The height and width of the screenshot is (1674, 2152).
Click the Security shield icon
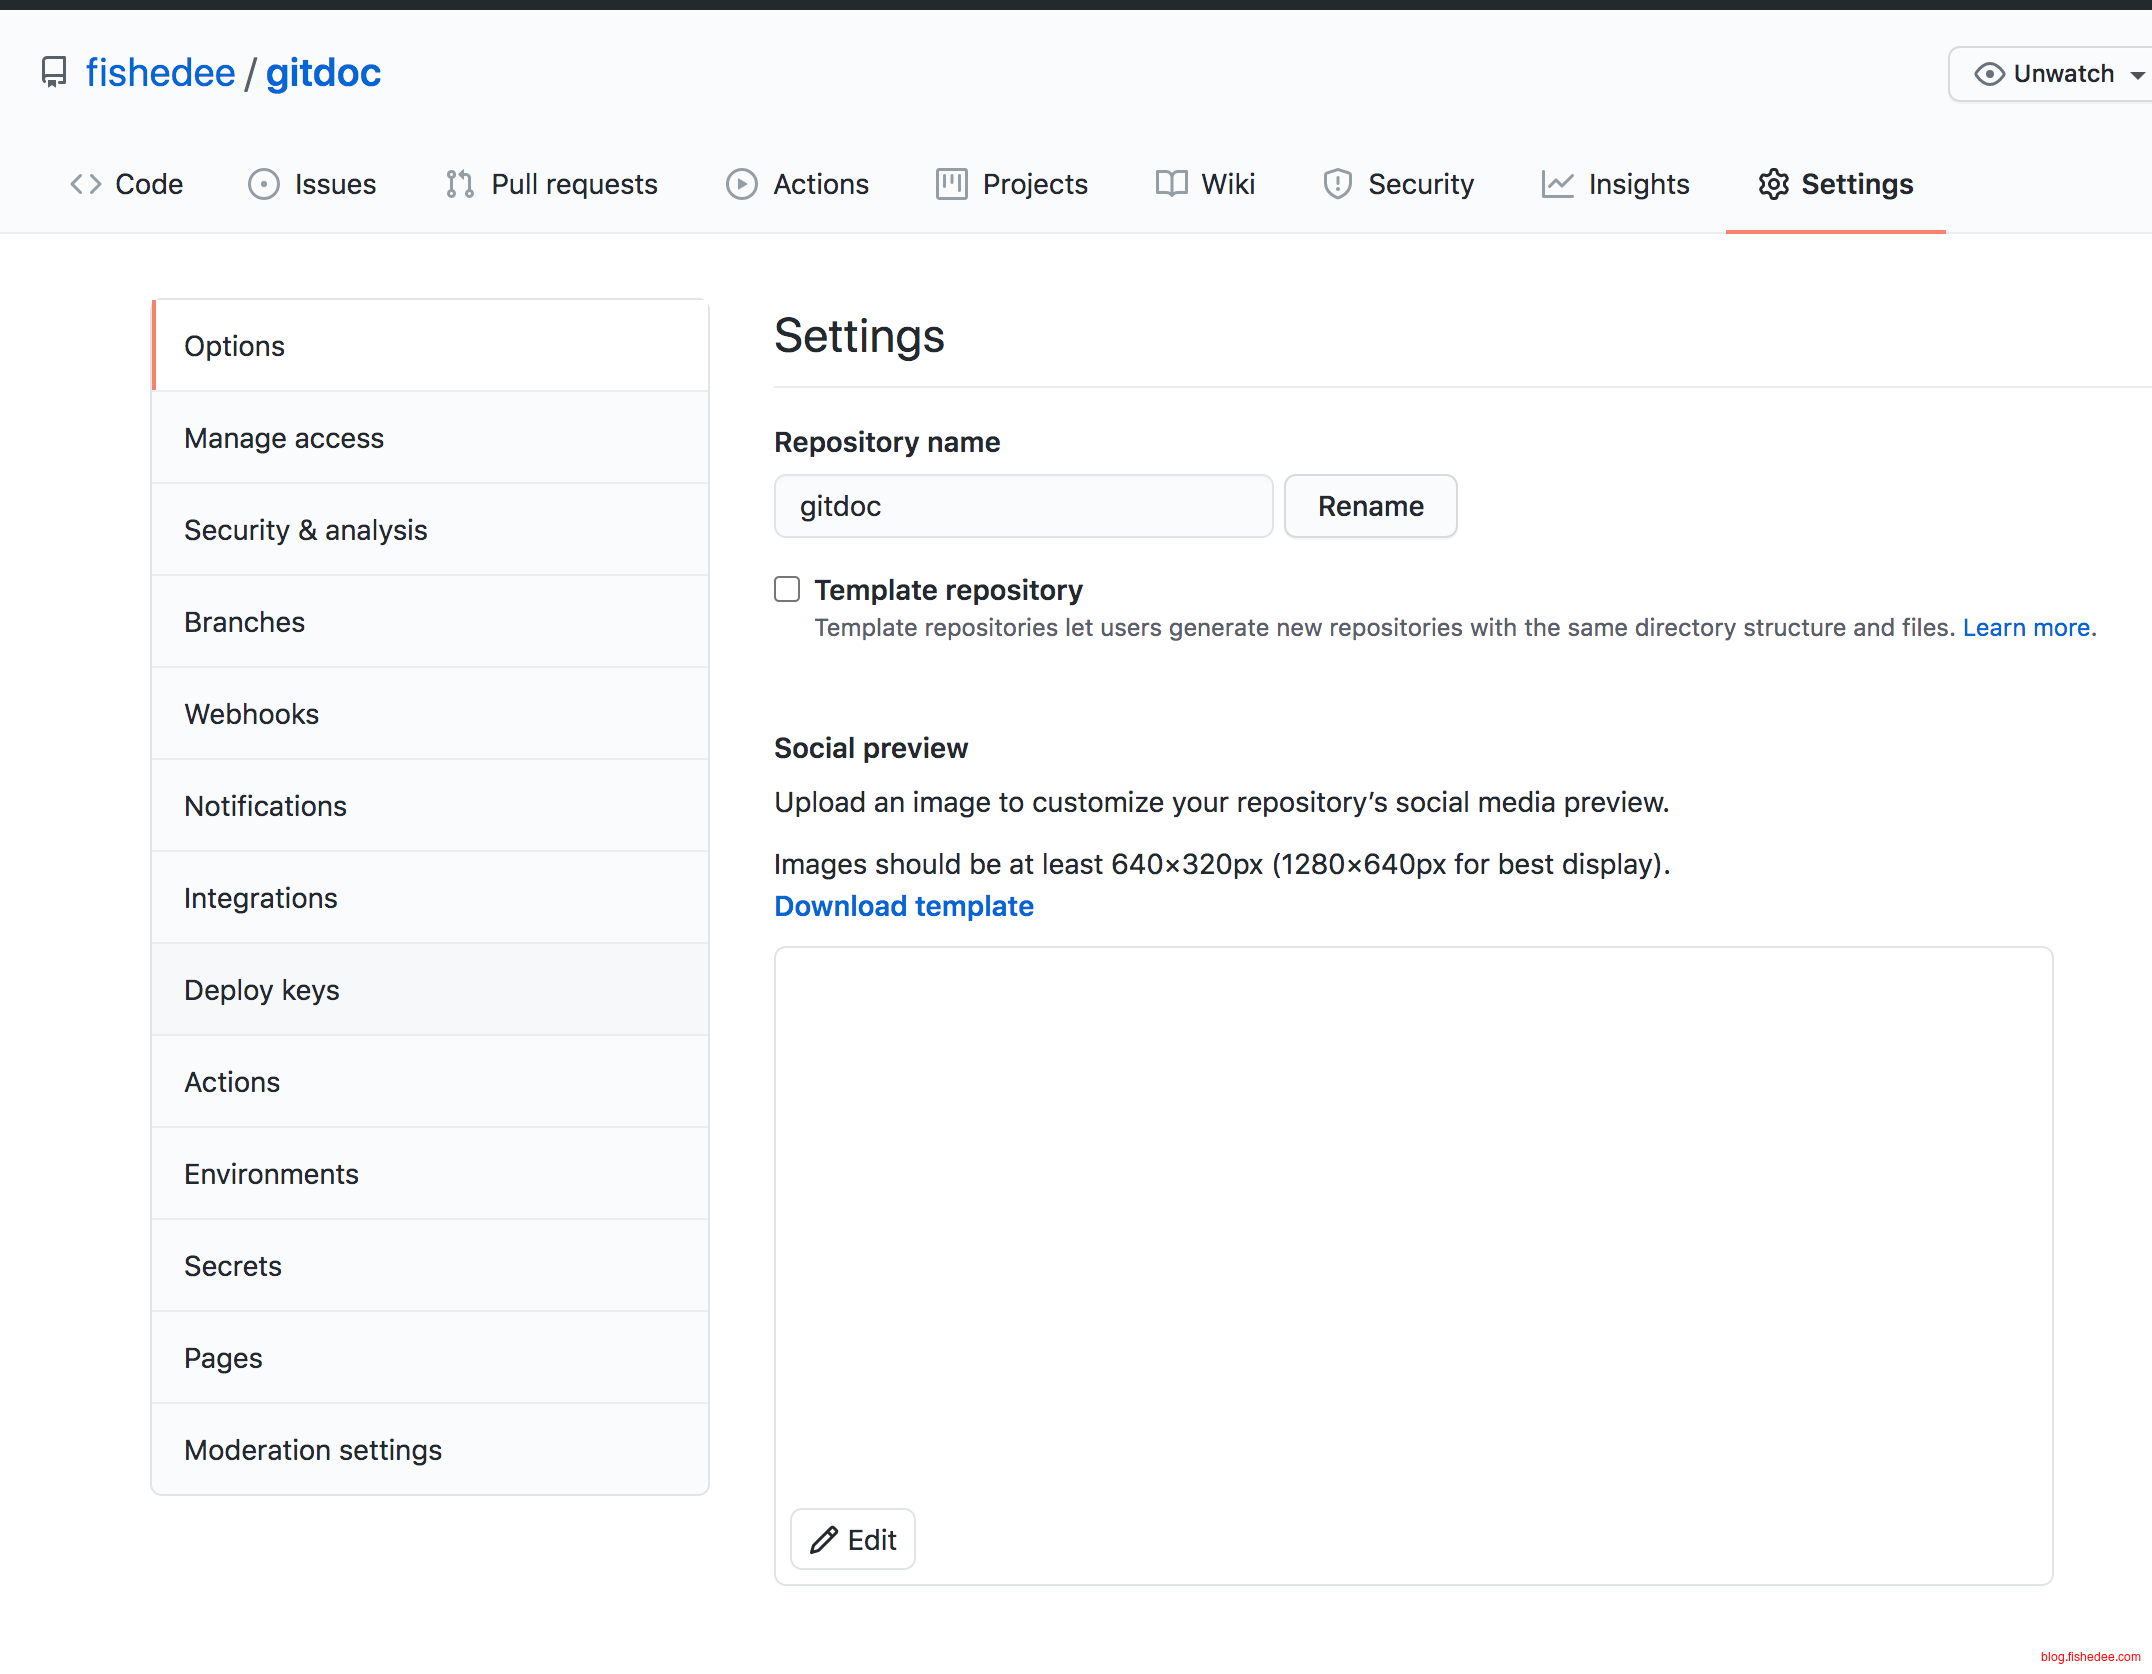tap(1337, 184)
